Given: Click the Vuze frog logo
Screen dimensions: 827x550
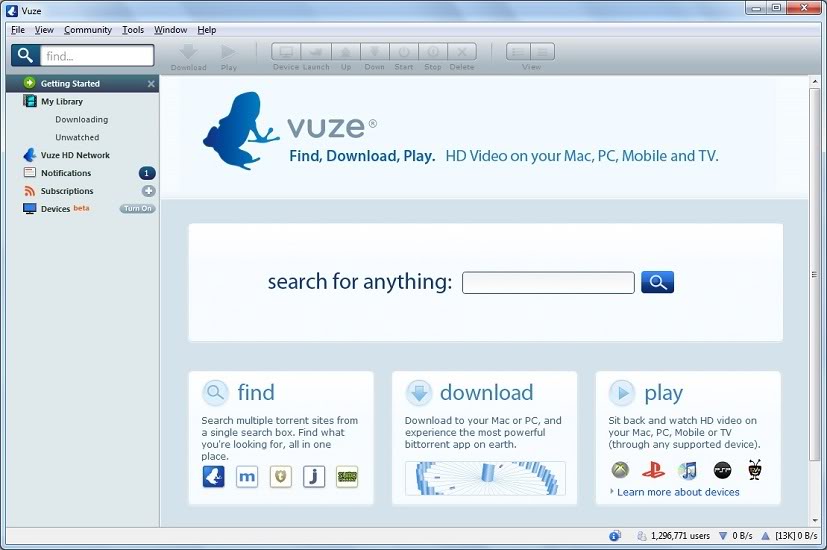Looking at the screenshot, I should [241, 131].
